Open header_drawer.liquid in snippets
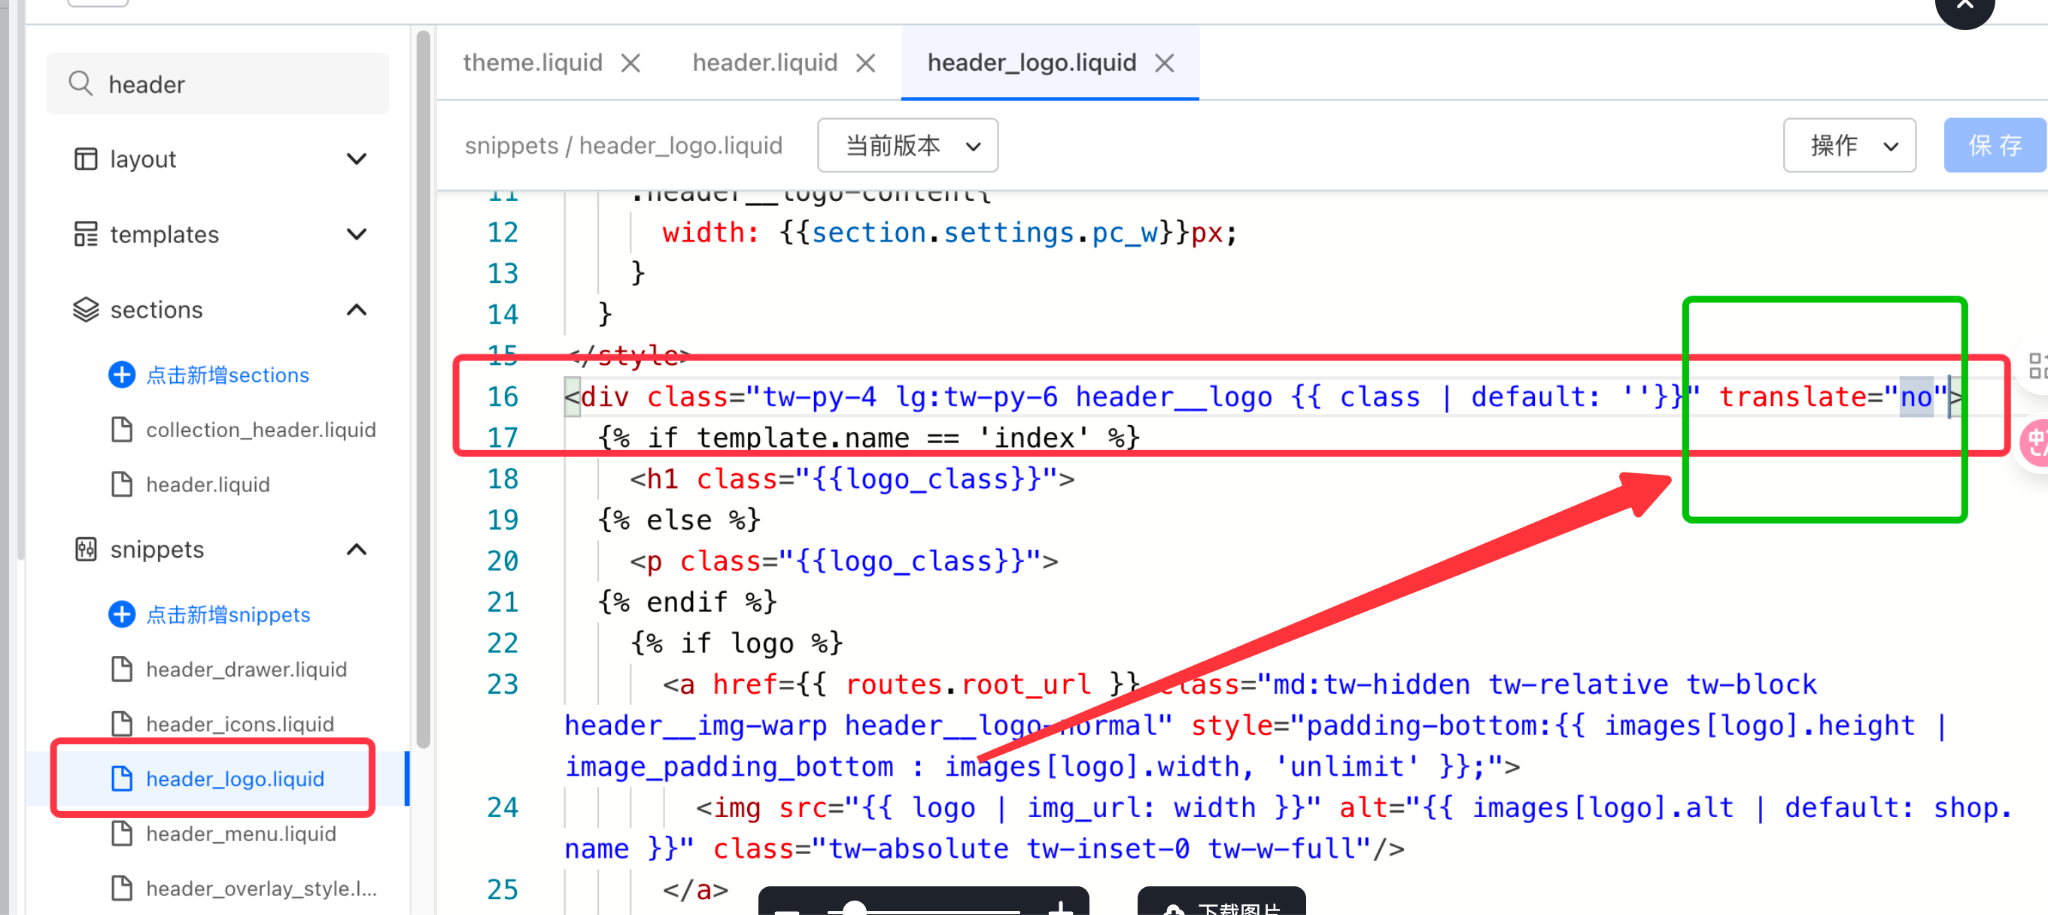Screen dimensions: 2048x915 click(246, 669)
